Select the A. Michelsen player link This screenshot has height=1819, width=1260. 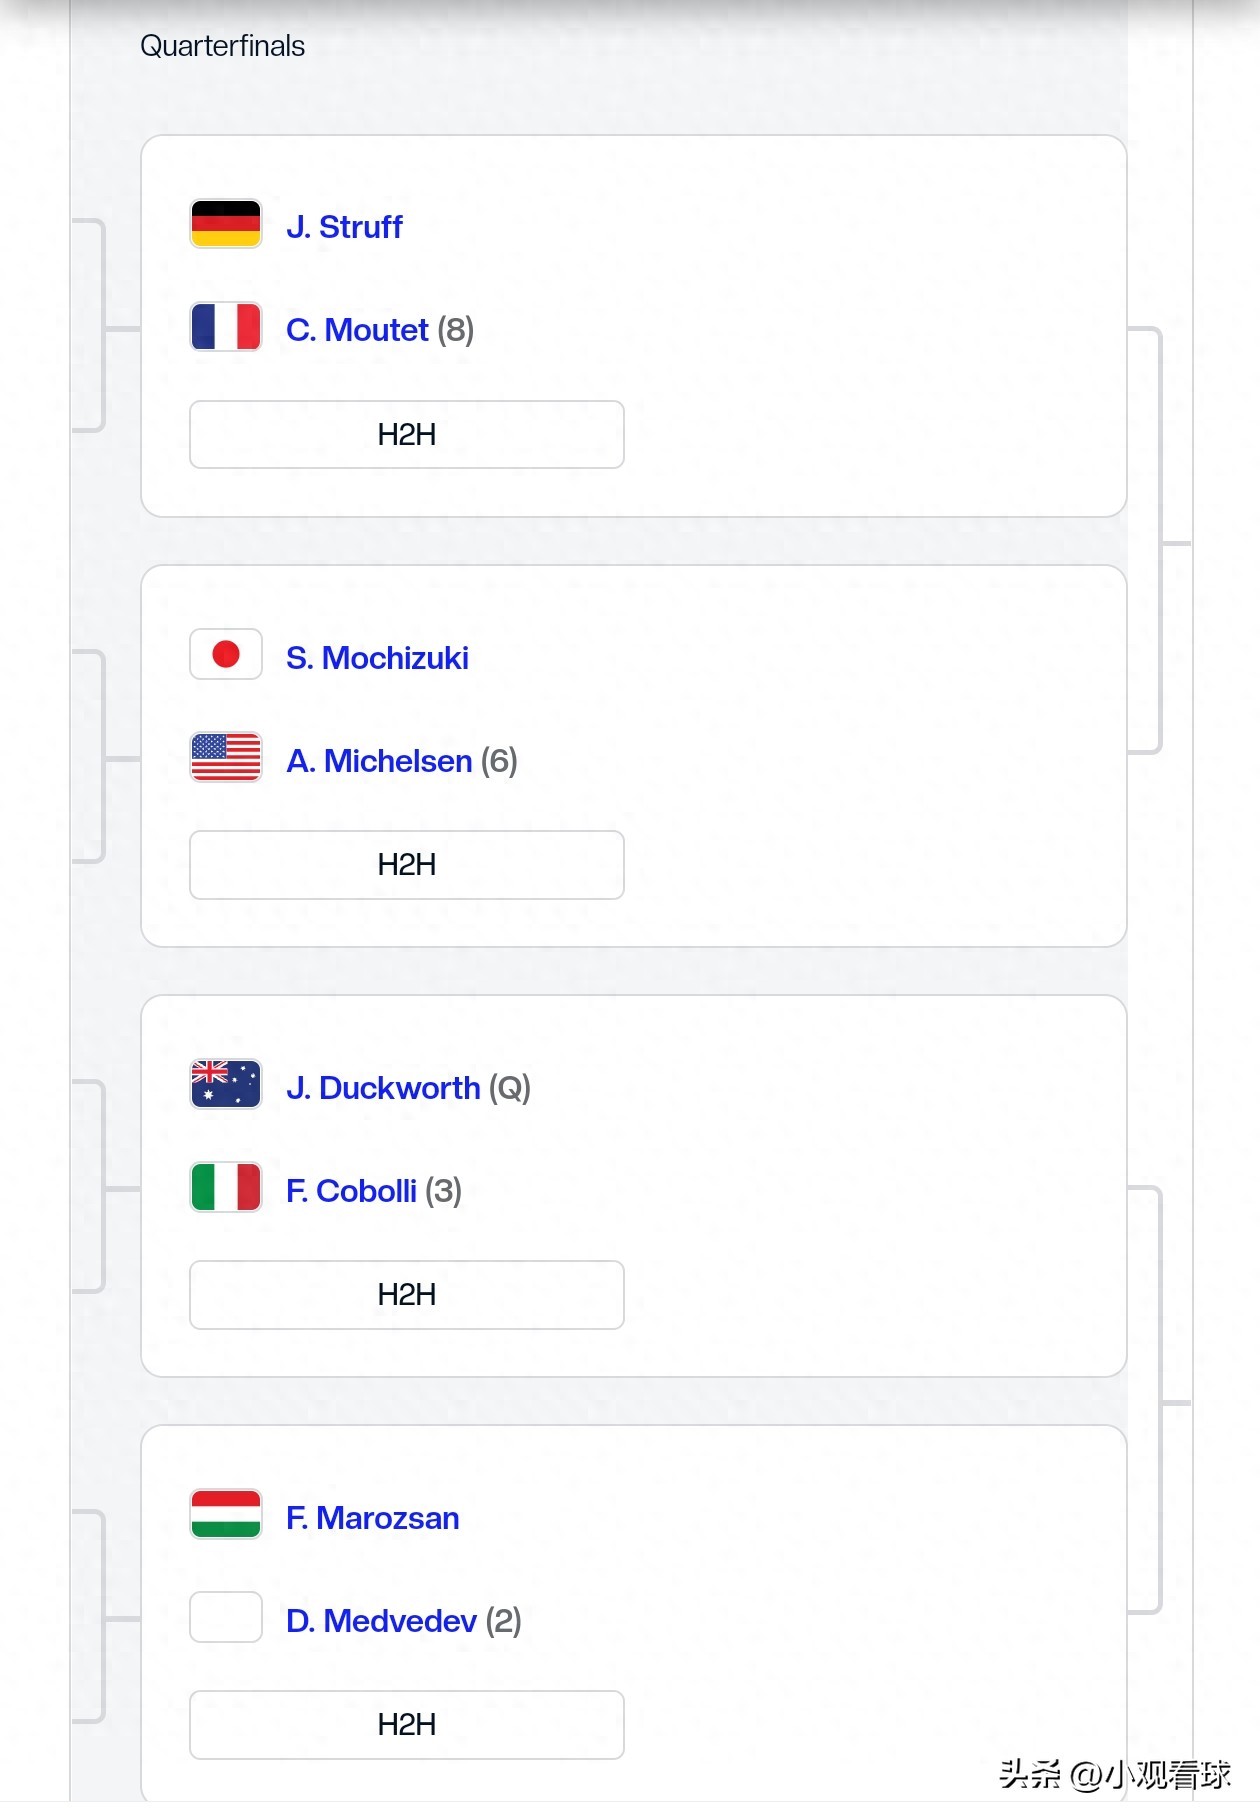tap(379, 761)
